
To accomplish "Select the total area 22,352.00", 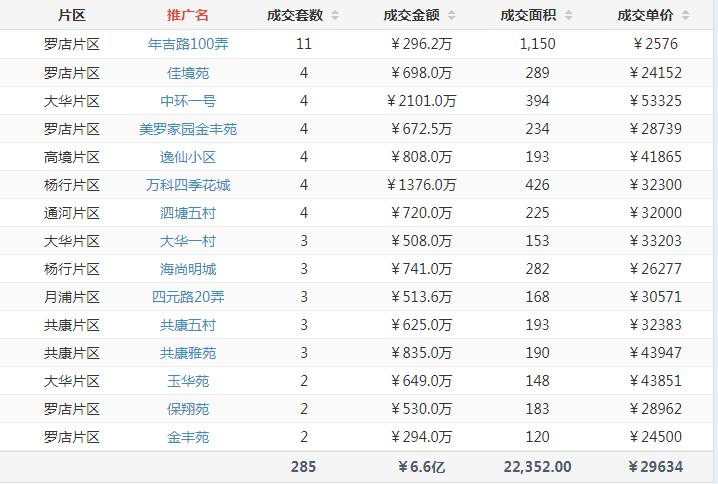I will [538, 467].
